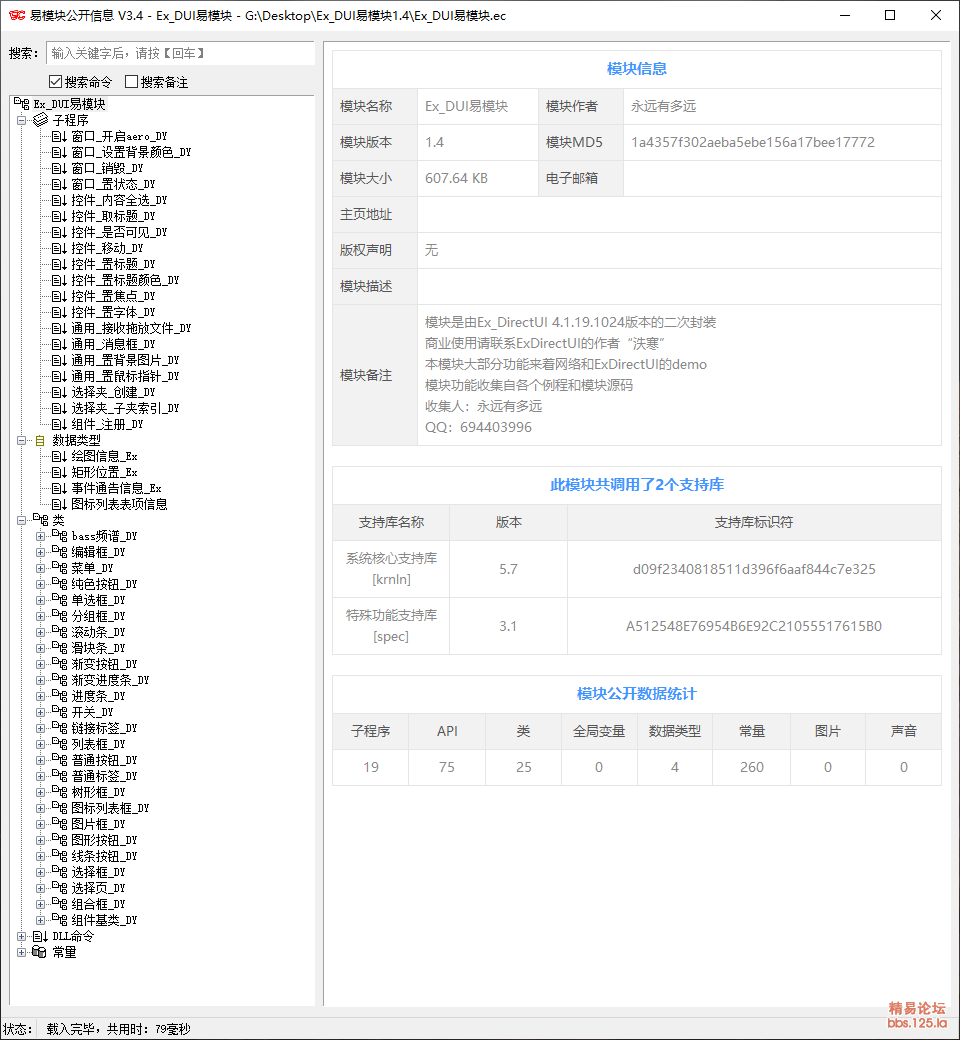Viewport: 960px width, 1040px height.
Task: Click the module MD5 value 1a4357f302aeba...
Action: tap(753, 142)
